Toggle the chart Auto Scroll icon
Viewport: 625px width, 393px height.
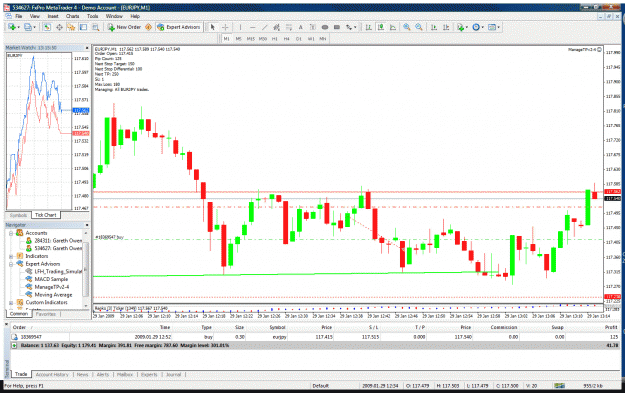click(434, 27)
